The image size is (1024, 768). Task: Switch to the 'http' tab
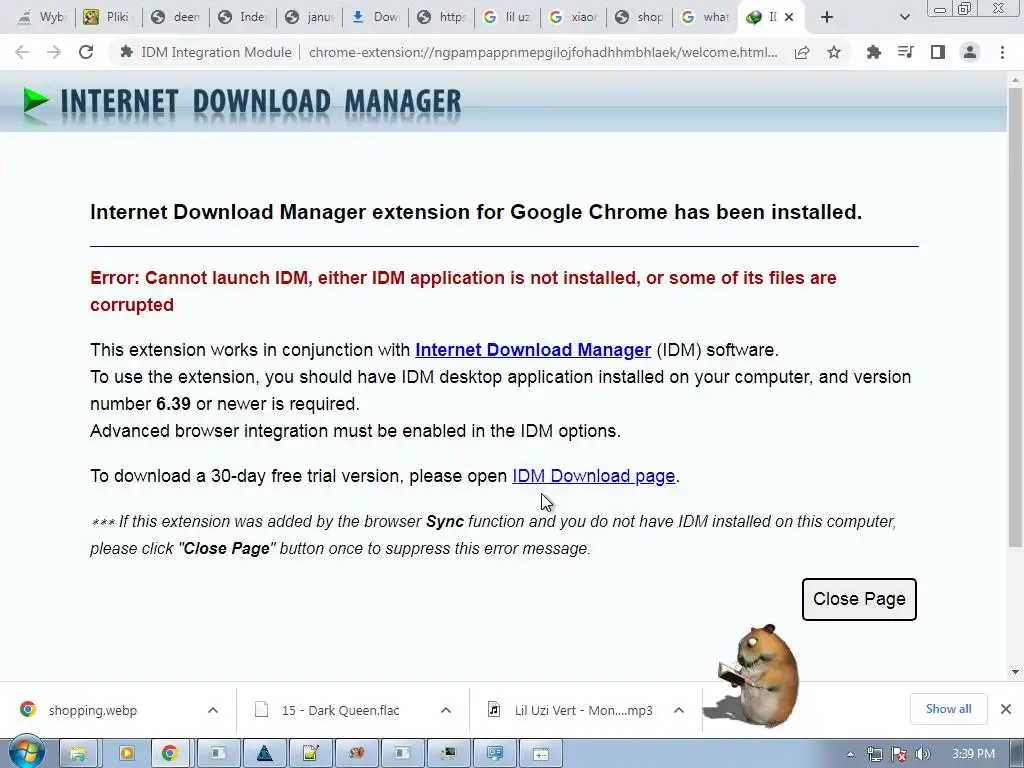point(442,18)
